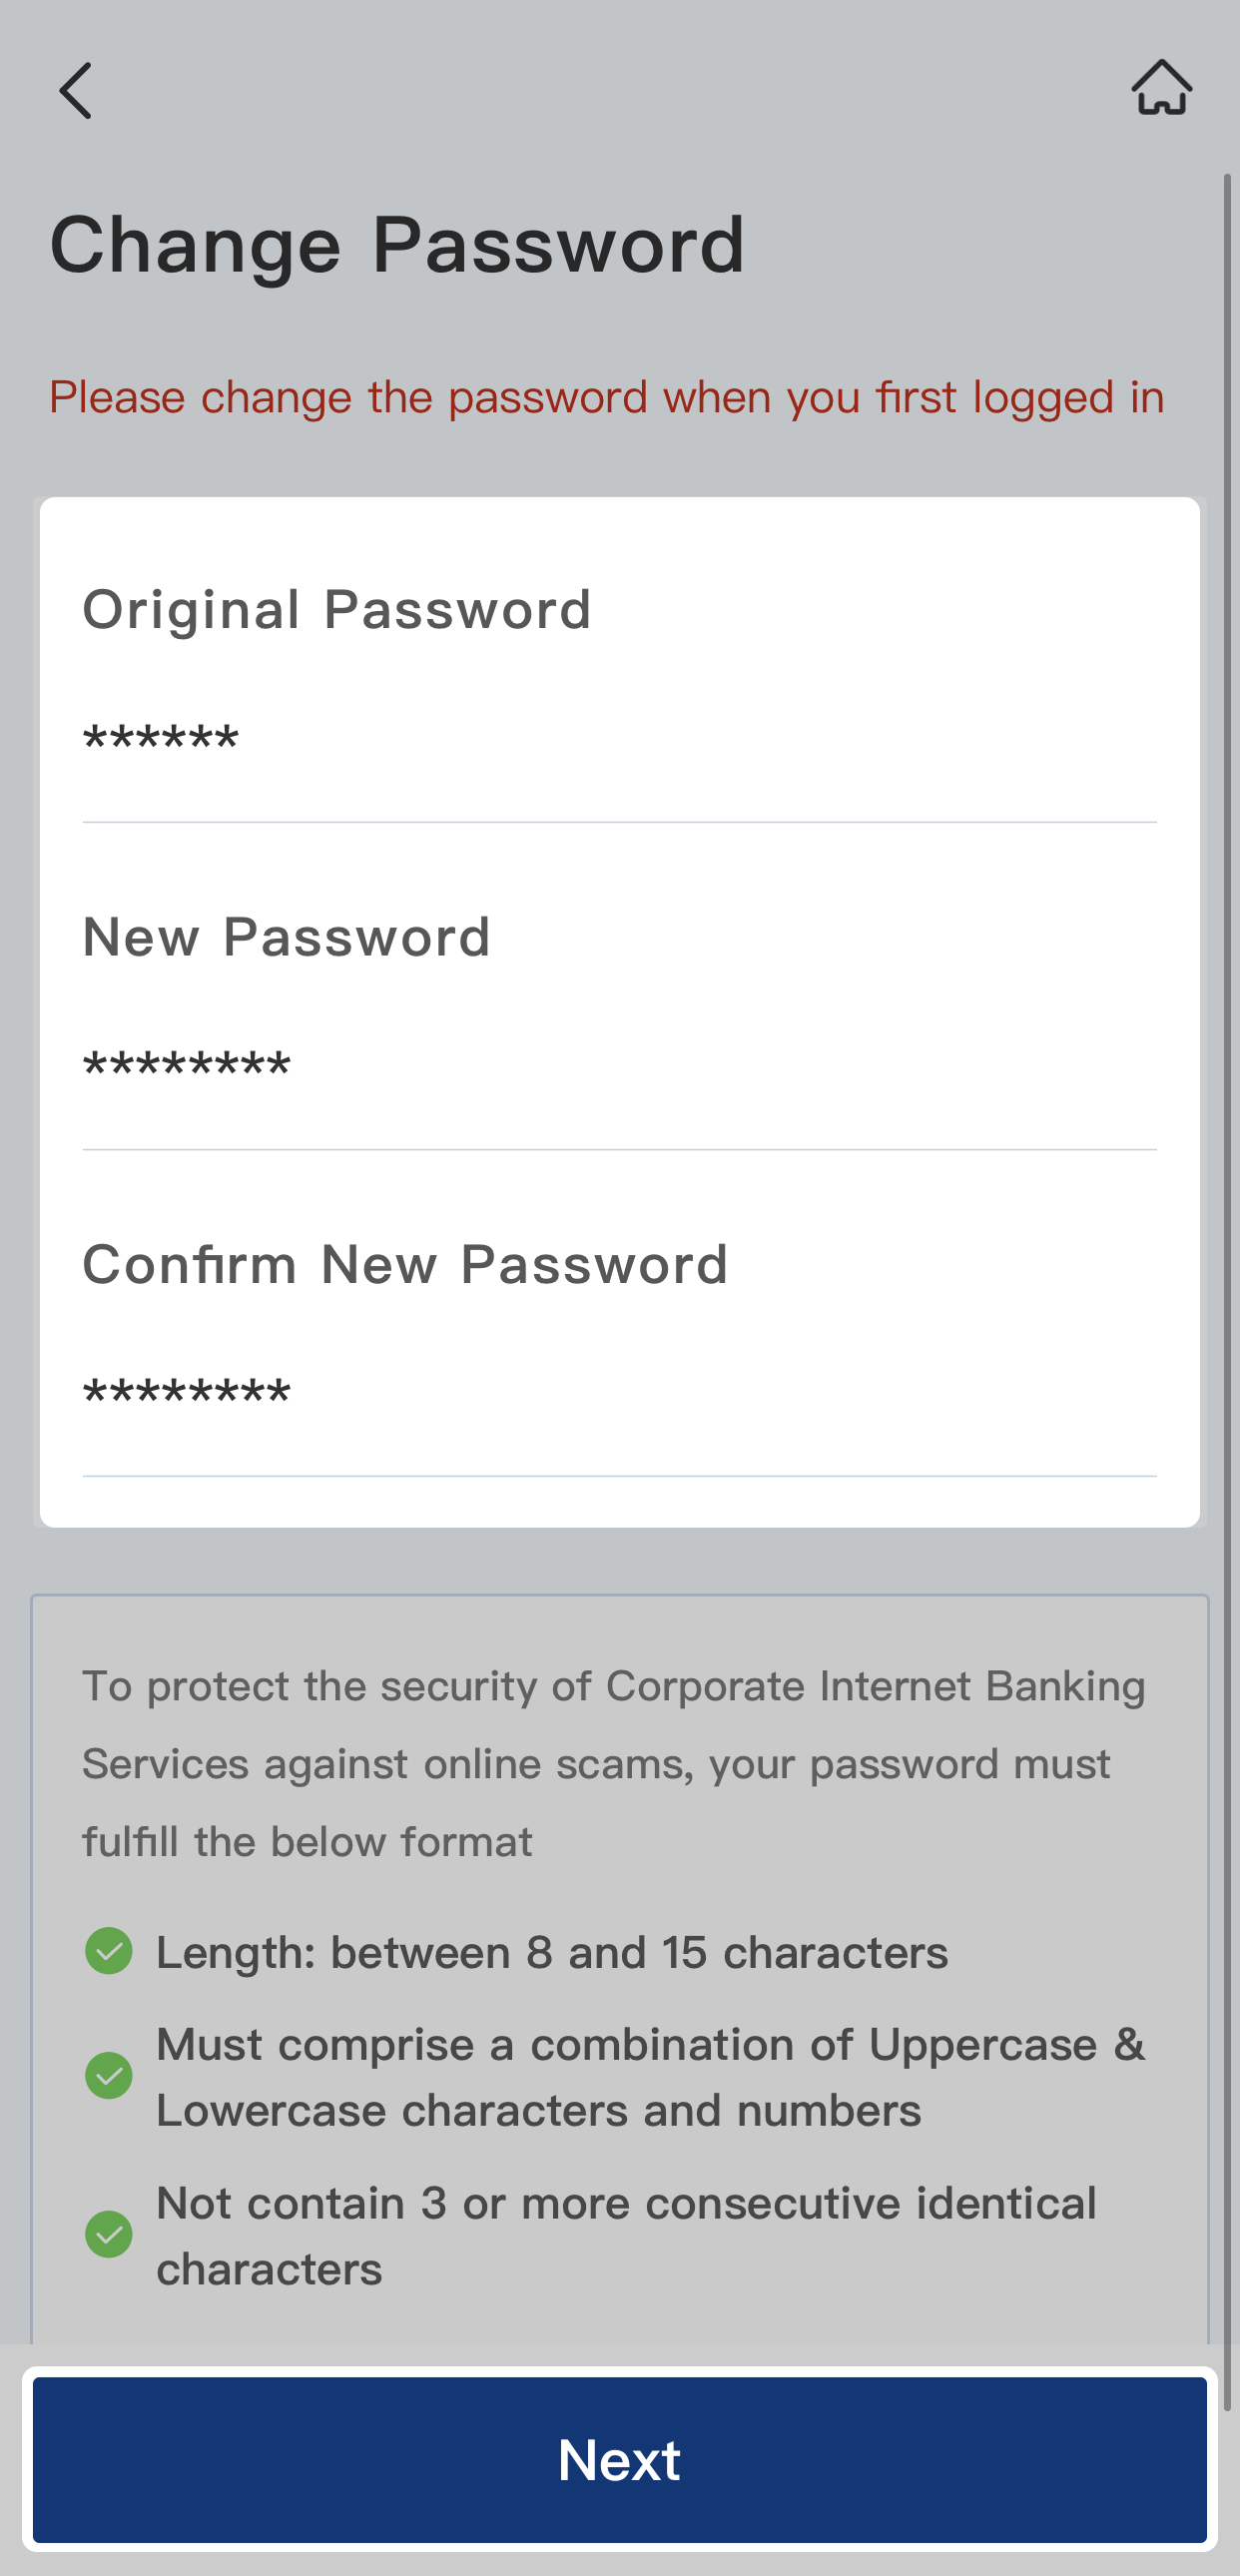Click green checkmark beside consecutive identical characters rule

[x=109, y=2234]
